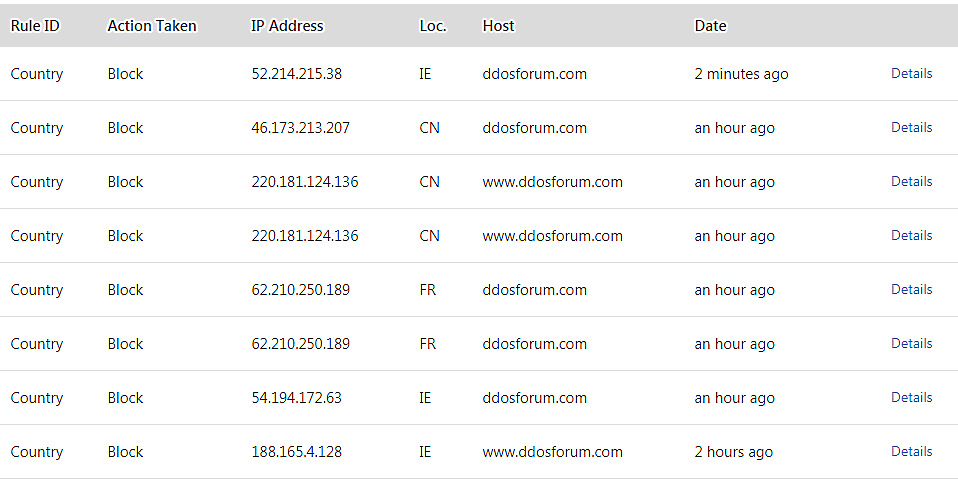
Task: Open the Details link for 54.194.172.63
Action: pyautogui.click(x=911, y=397)
